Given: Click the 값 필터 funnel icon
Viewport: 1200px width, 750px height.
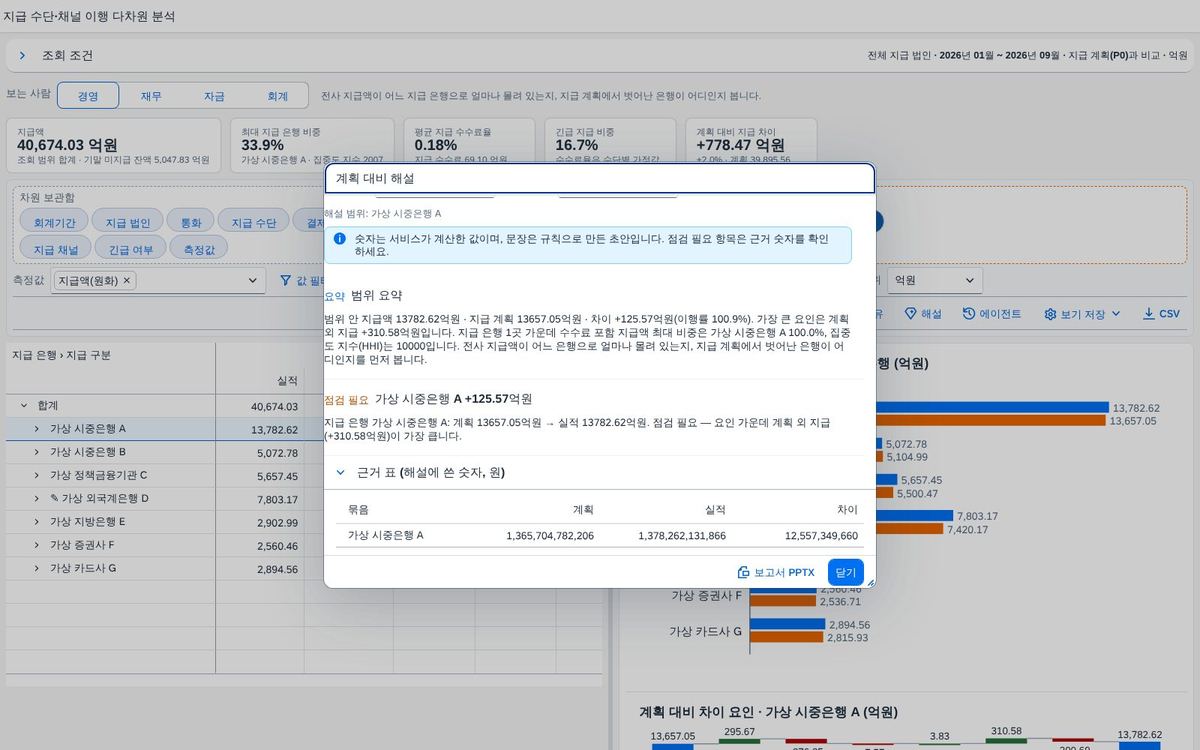Looking at the screenshot, I should (x=286, y=281).
